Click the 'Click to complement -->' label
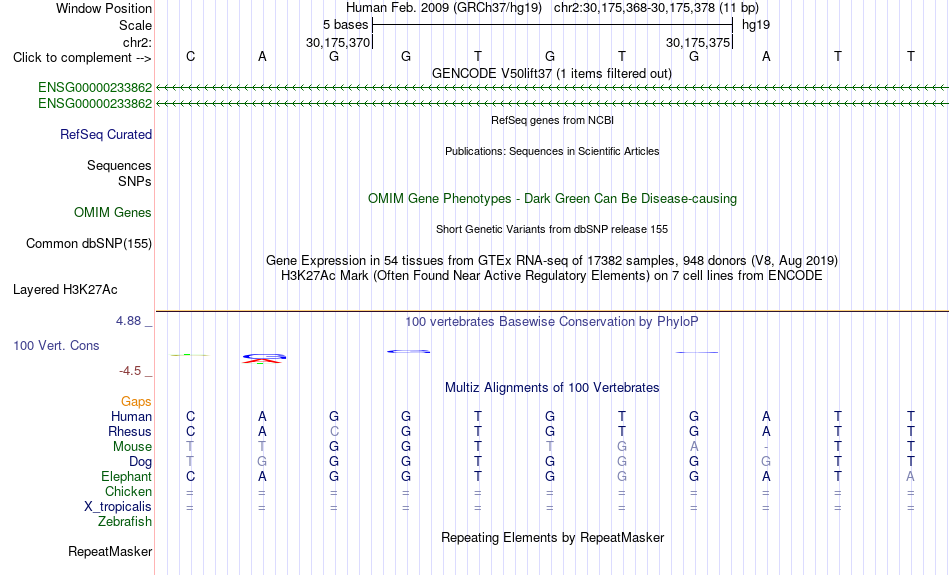This screenshot has width=950, height=575. click(82, 58)
